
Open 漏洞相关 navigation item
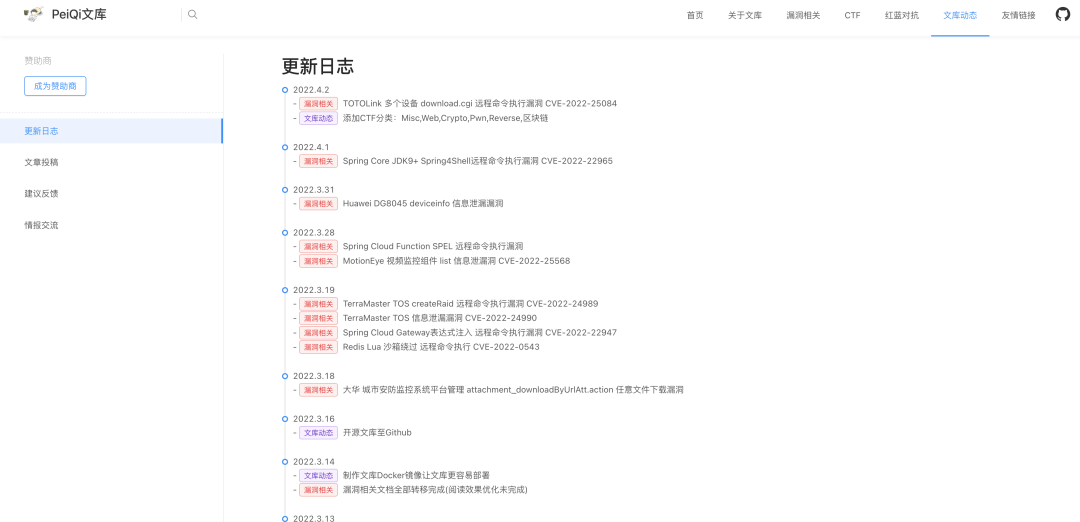[803, 15]
